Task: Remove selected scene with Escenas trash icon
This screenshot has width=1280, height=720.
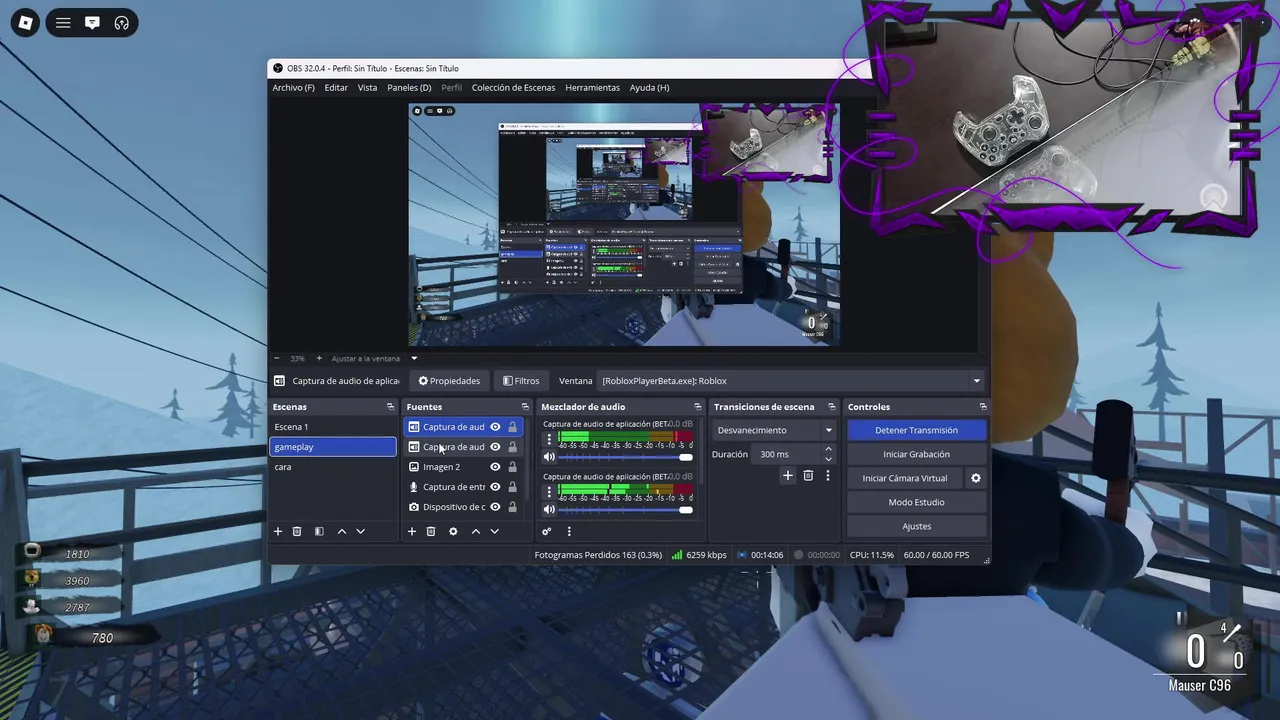Action: coord(297,531)
